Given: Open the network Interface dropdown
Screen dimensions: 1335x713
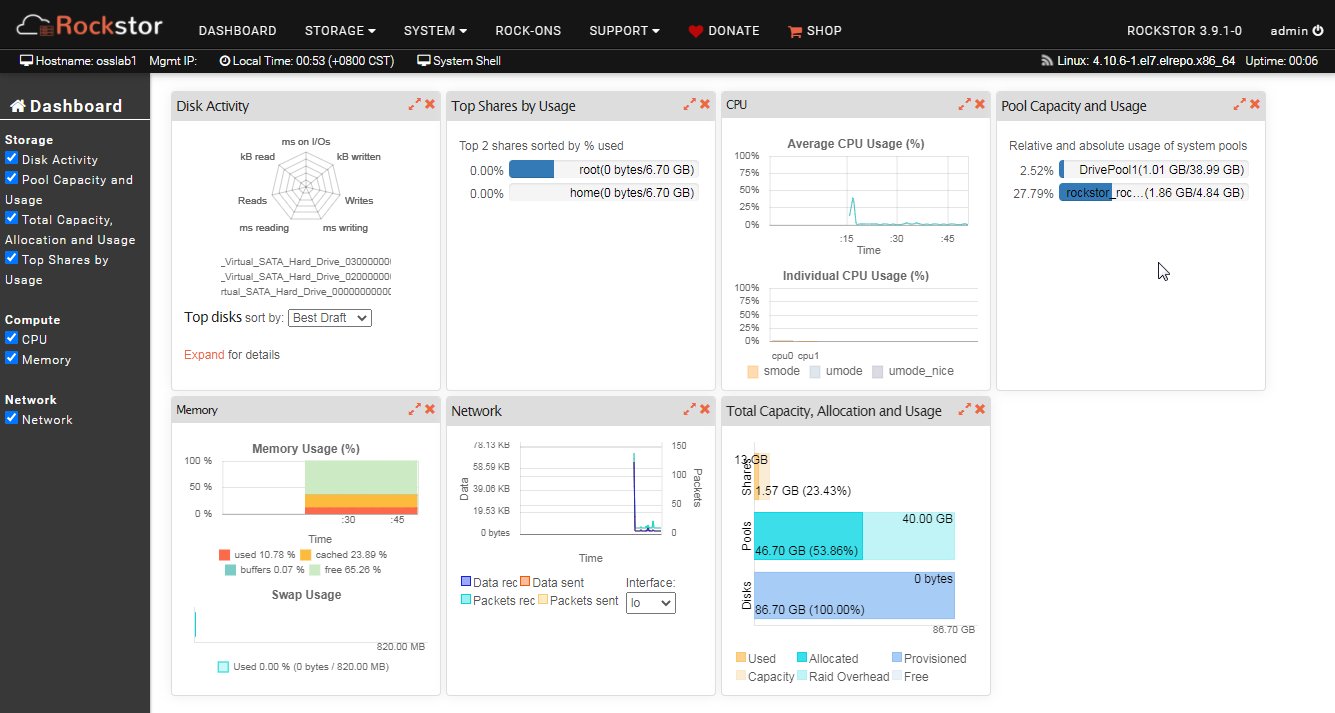Looking at the screenshot, I should 650,603.
